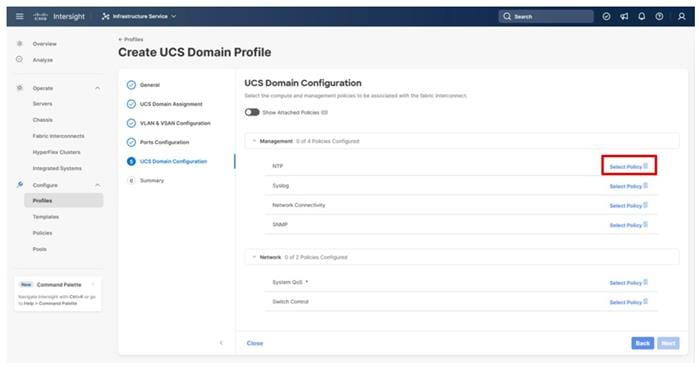699x371 pixels.
Task: Collapse the Network policies section
Action: point(254,257)
